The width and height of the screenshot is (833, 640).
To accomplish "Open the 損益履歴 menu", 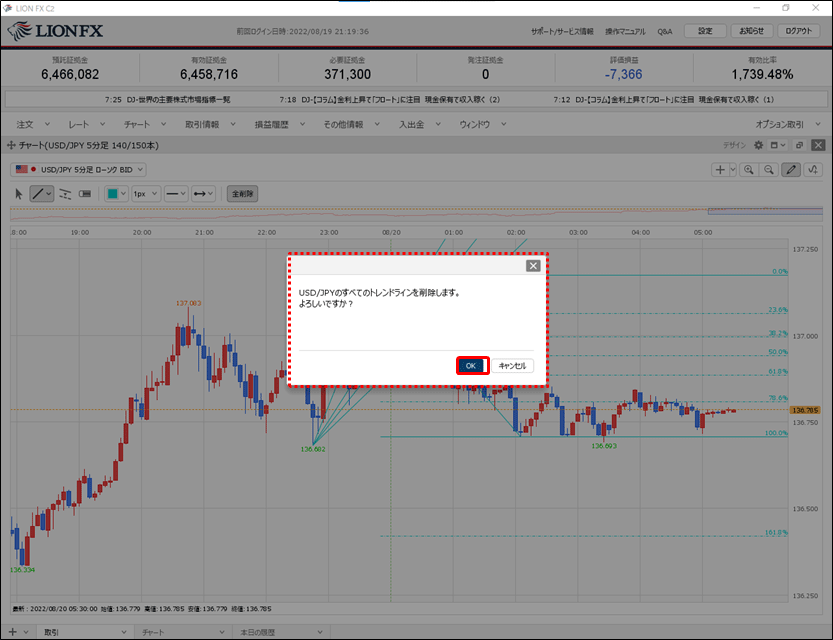I will (280, 124).
